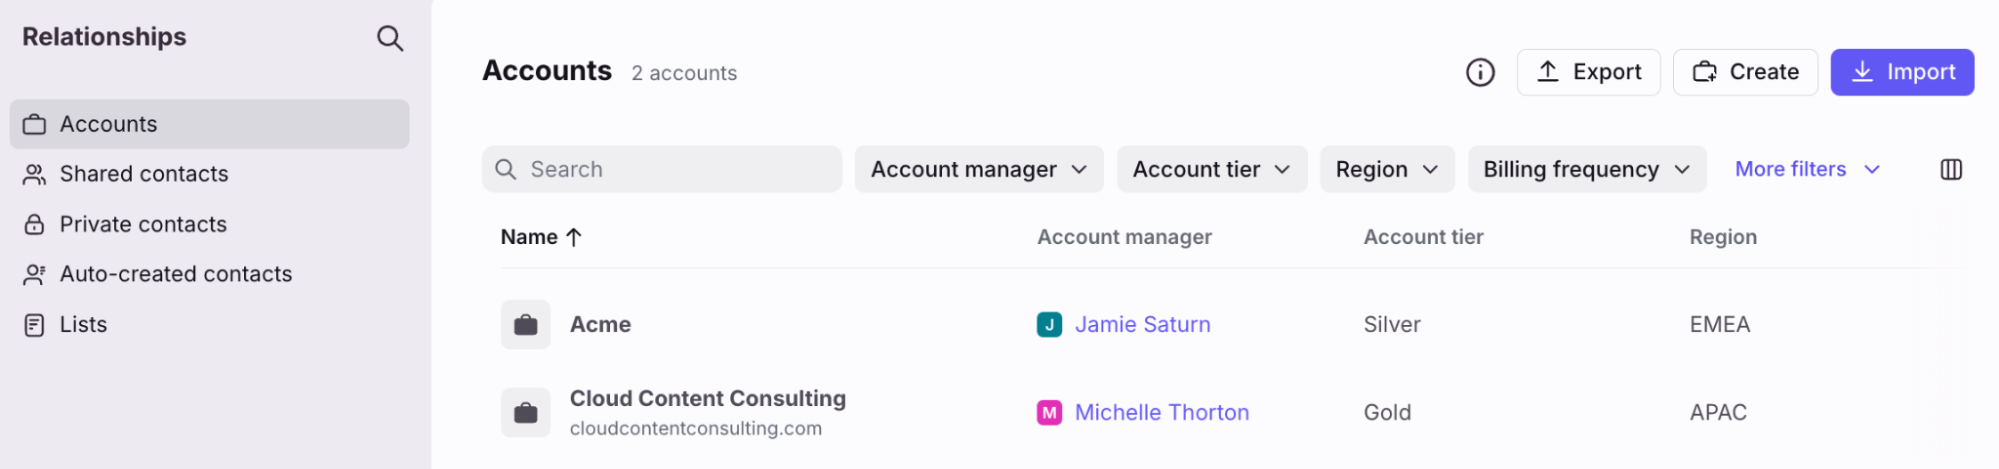Click the Acme briefcase icon
1999x469 pixels.
click(x=526, y=324)
